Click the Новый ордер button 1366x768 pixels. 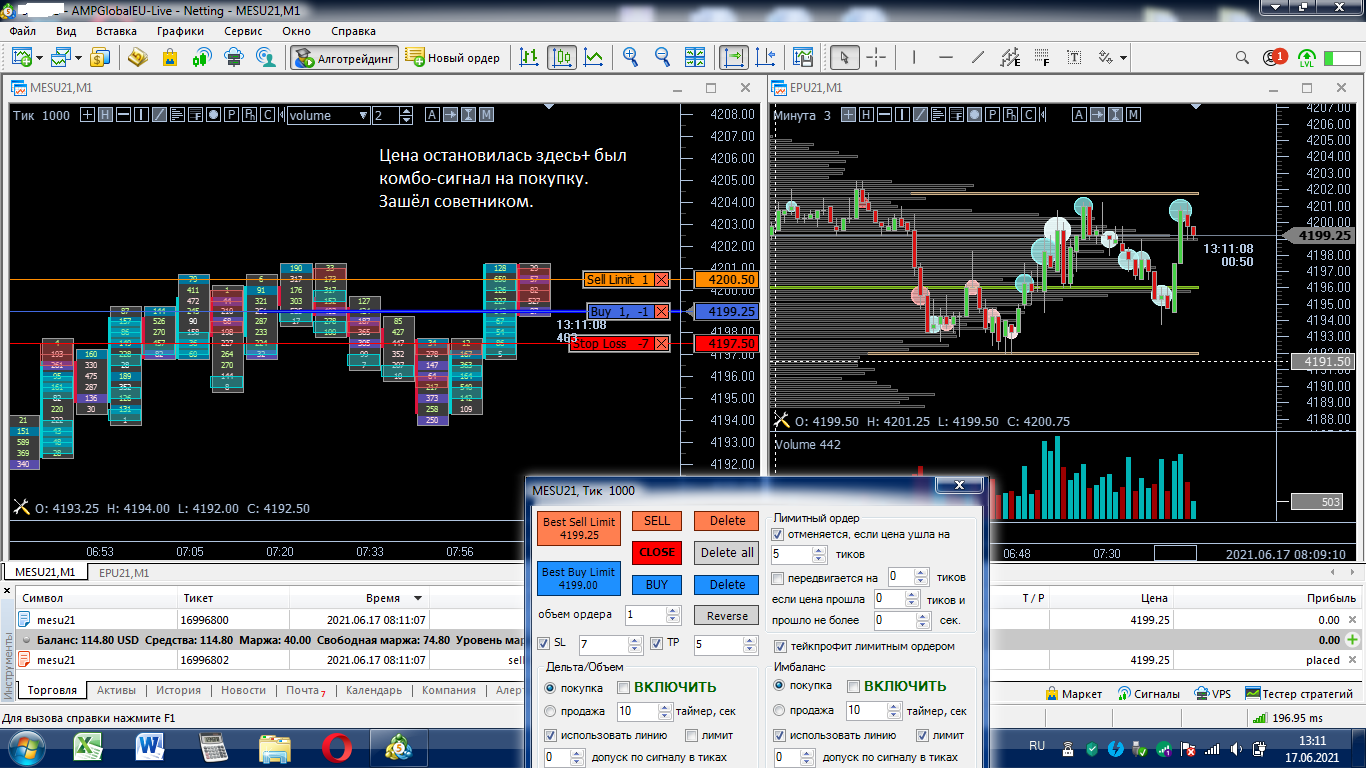click(453, 58)
